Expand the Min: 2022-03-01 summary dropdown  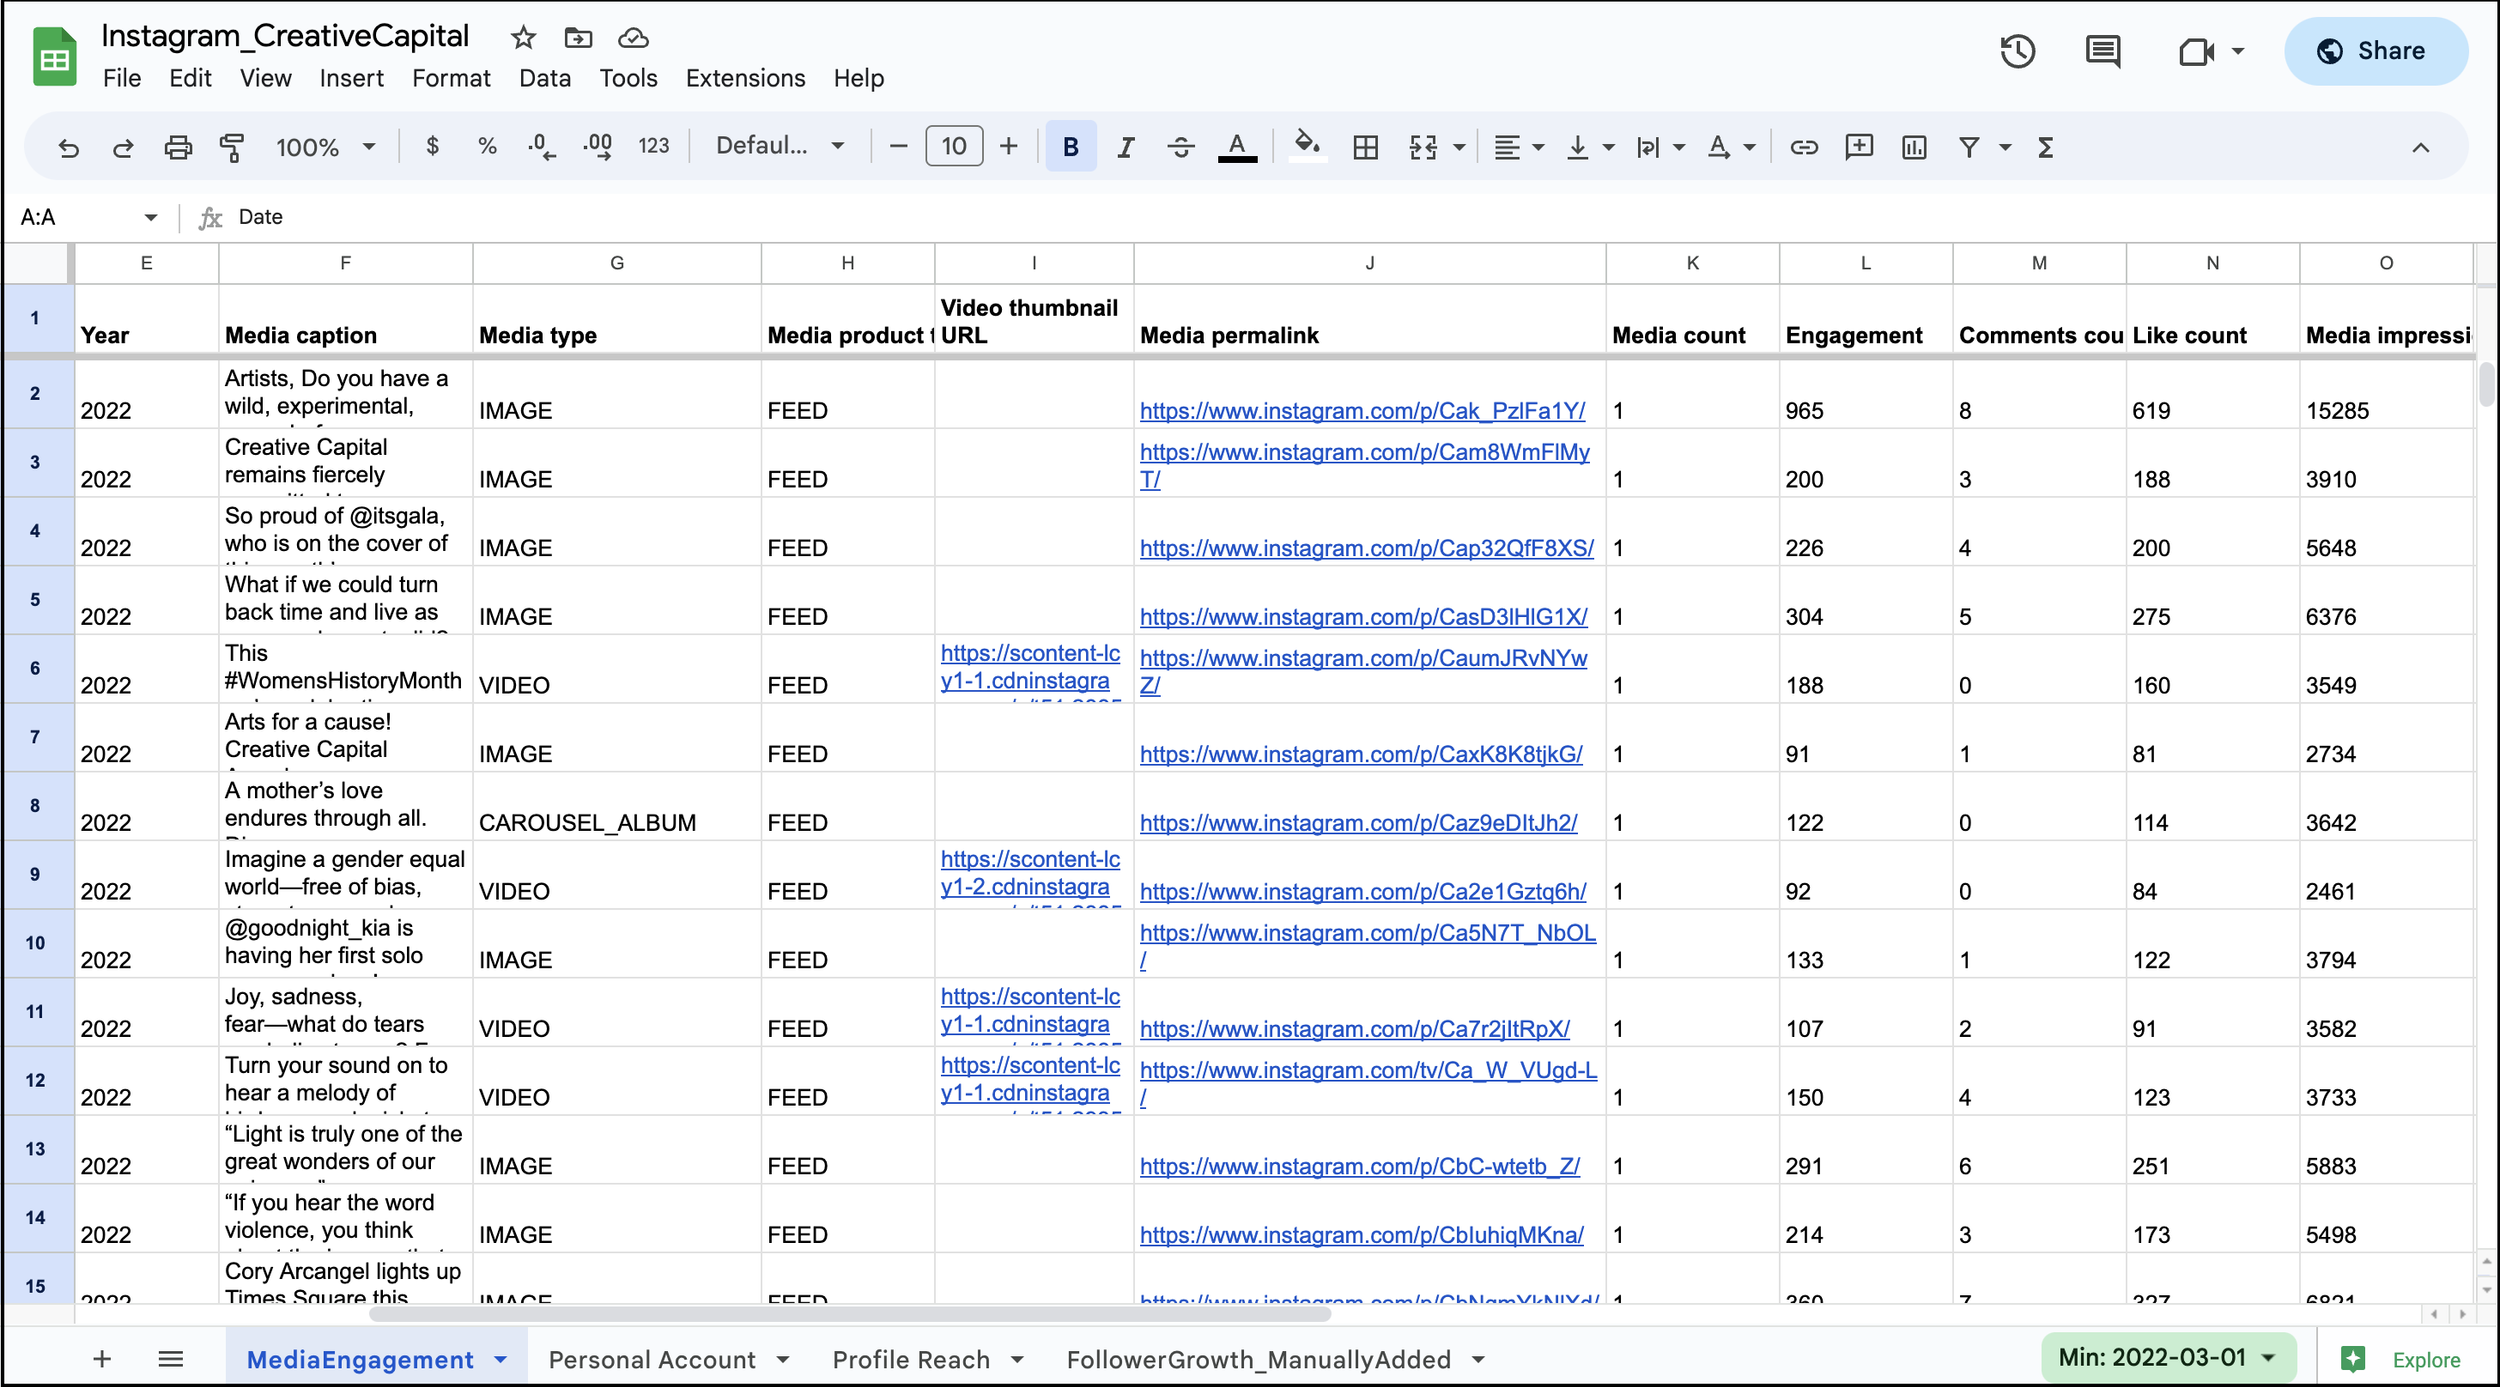(2167, 1357)
